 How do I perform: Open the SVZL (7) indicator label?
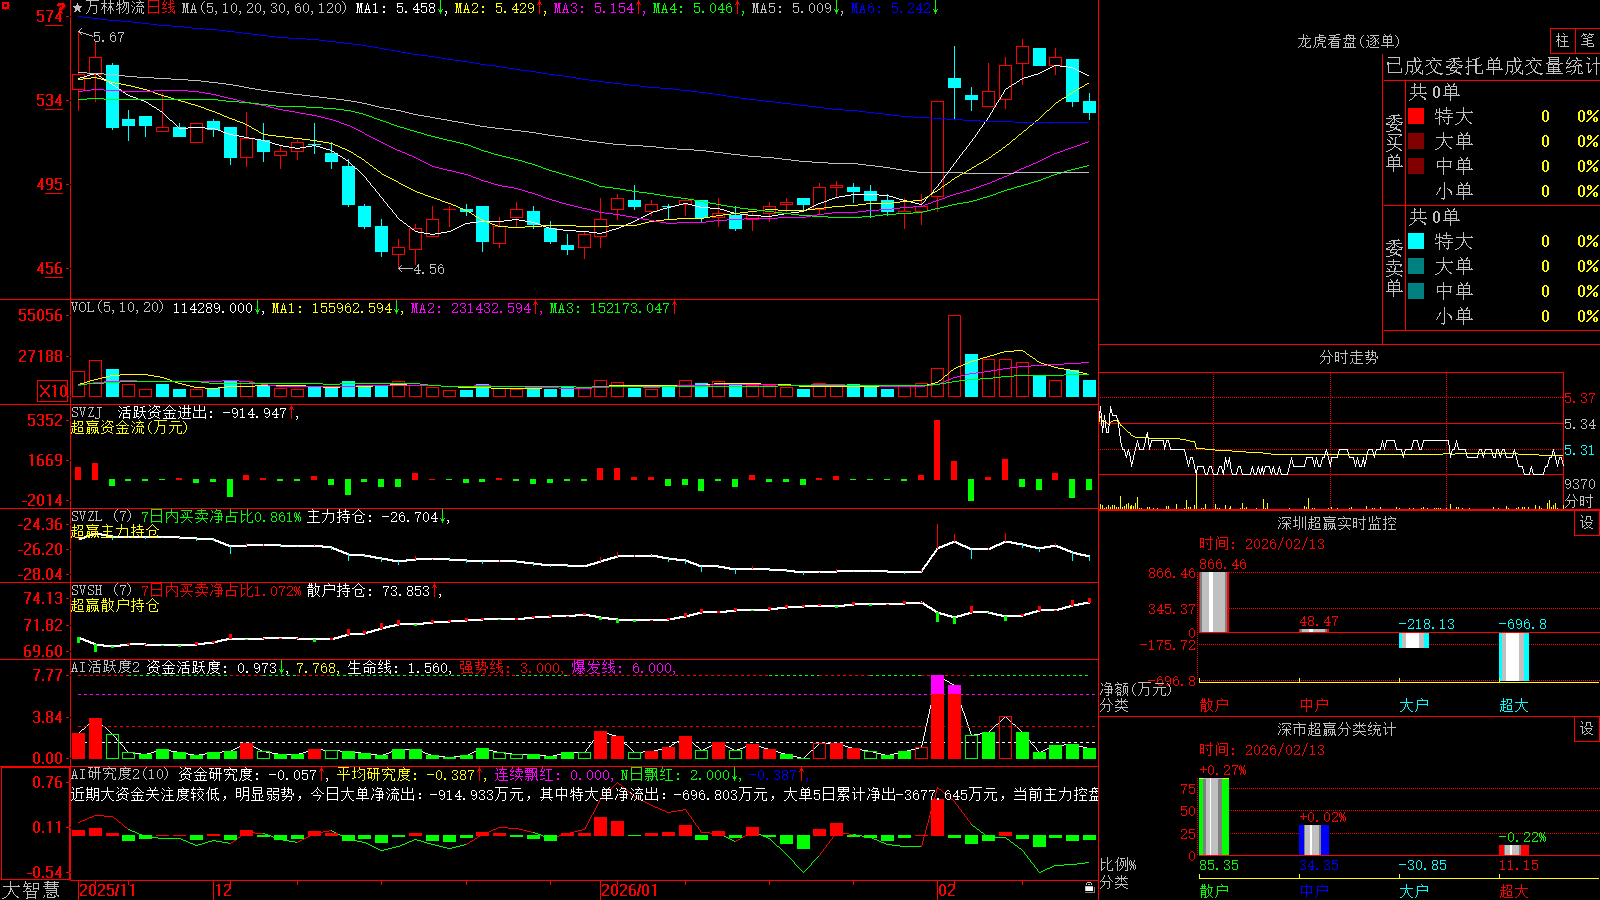102,517
